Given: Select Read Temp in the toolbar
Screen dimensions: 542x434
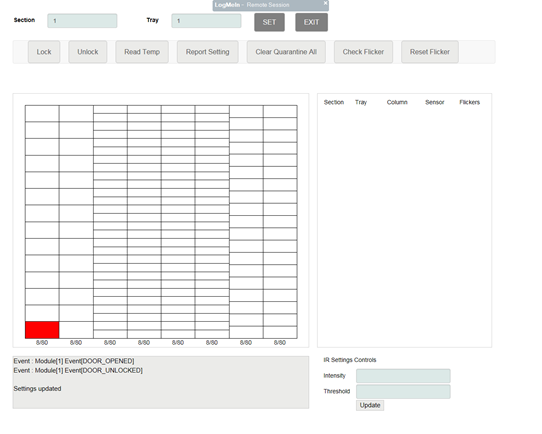Looking at the screenshot, I should pyautogui.click(x=142, y=52).
